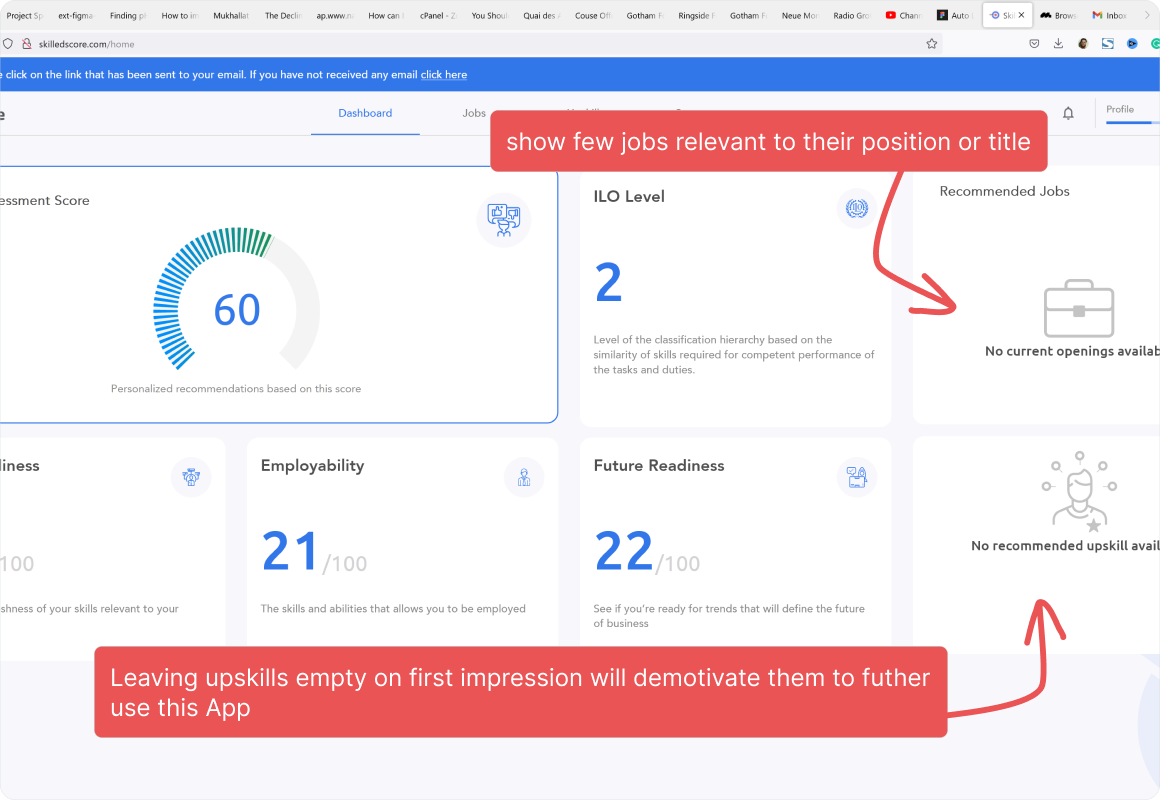Click the upskill person-with-star illustration
The height and width of the screenshot is (800, 1160).
[x=1080, y=491]
